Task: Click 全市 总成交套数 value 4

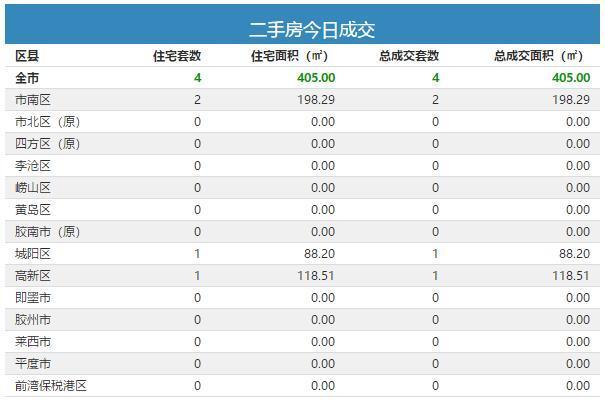Action: click(436, 78)
